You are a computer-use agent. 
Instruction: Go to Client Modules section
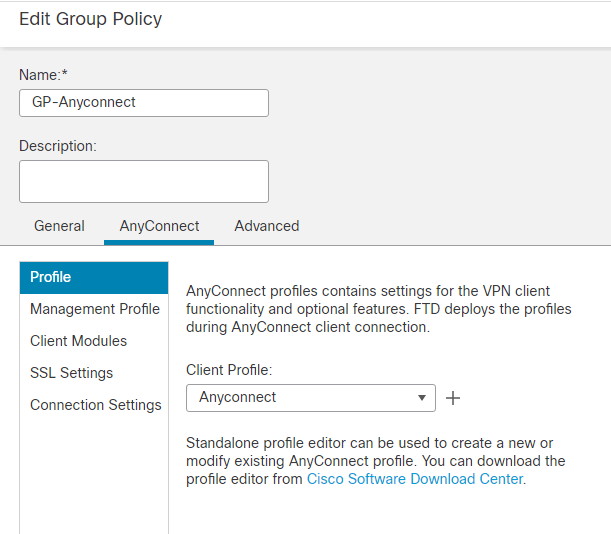click(x=79, y=341)
